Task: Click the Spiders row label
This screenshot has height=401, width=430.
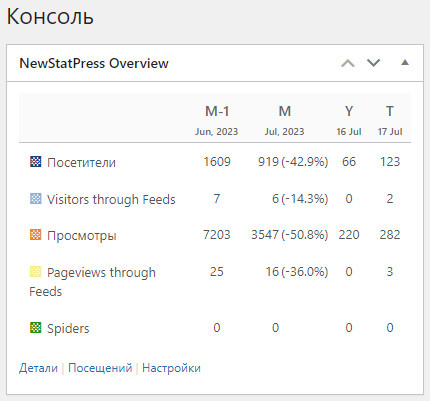Action: point(68,329)
